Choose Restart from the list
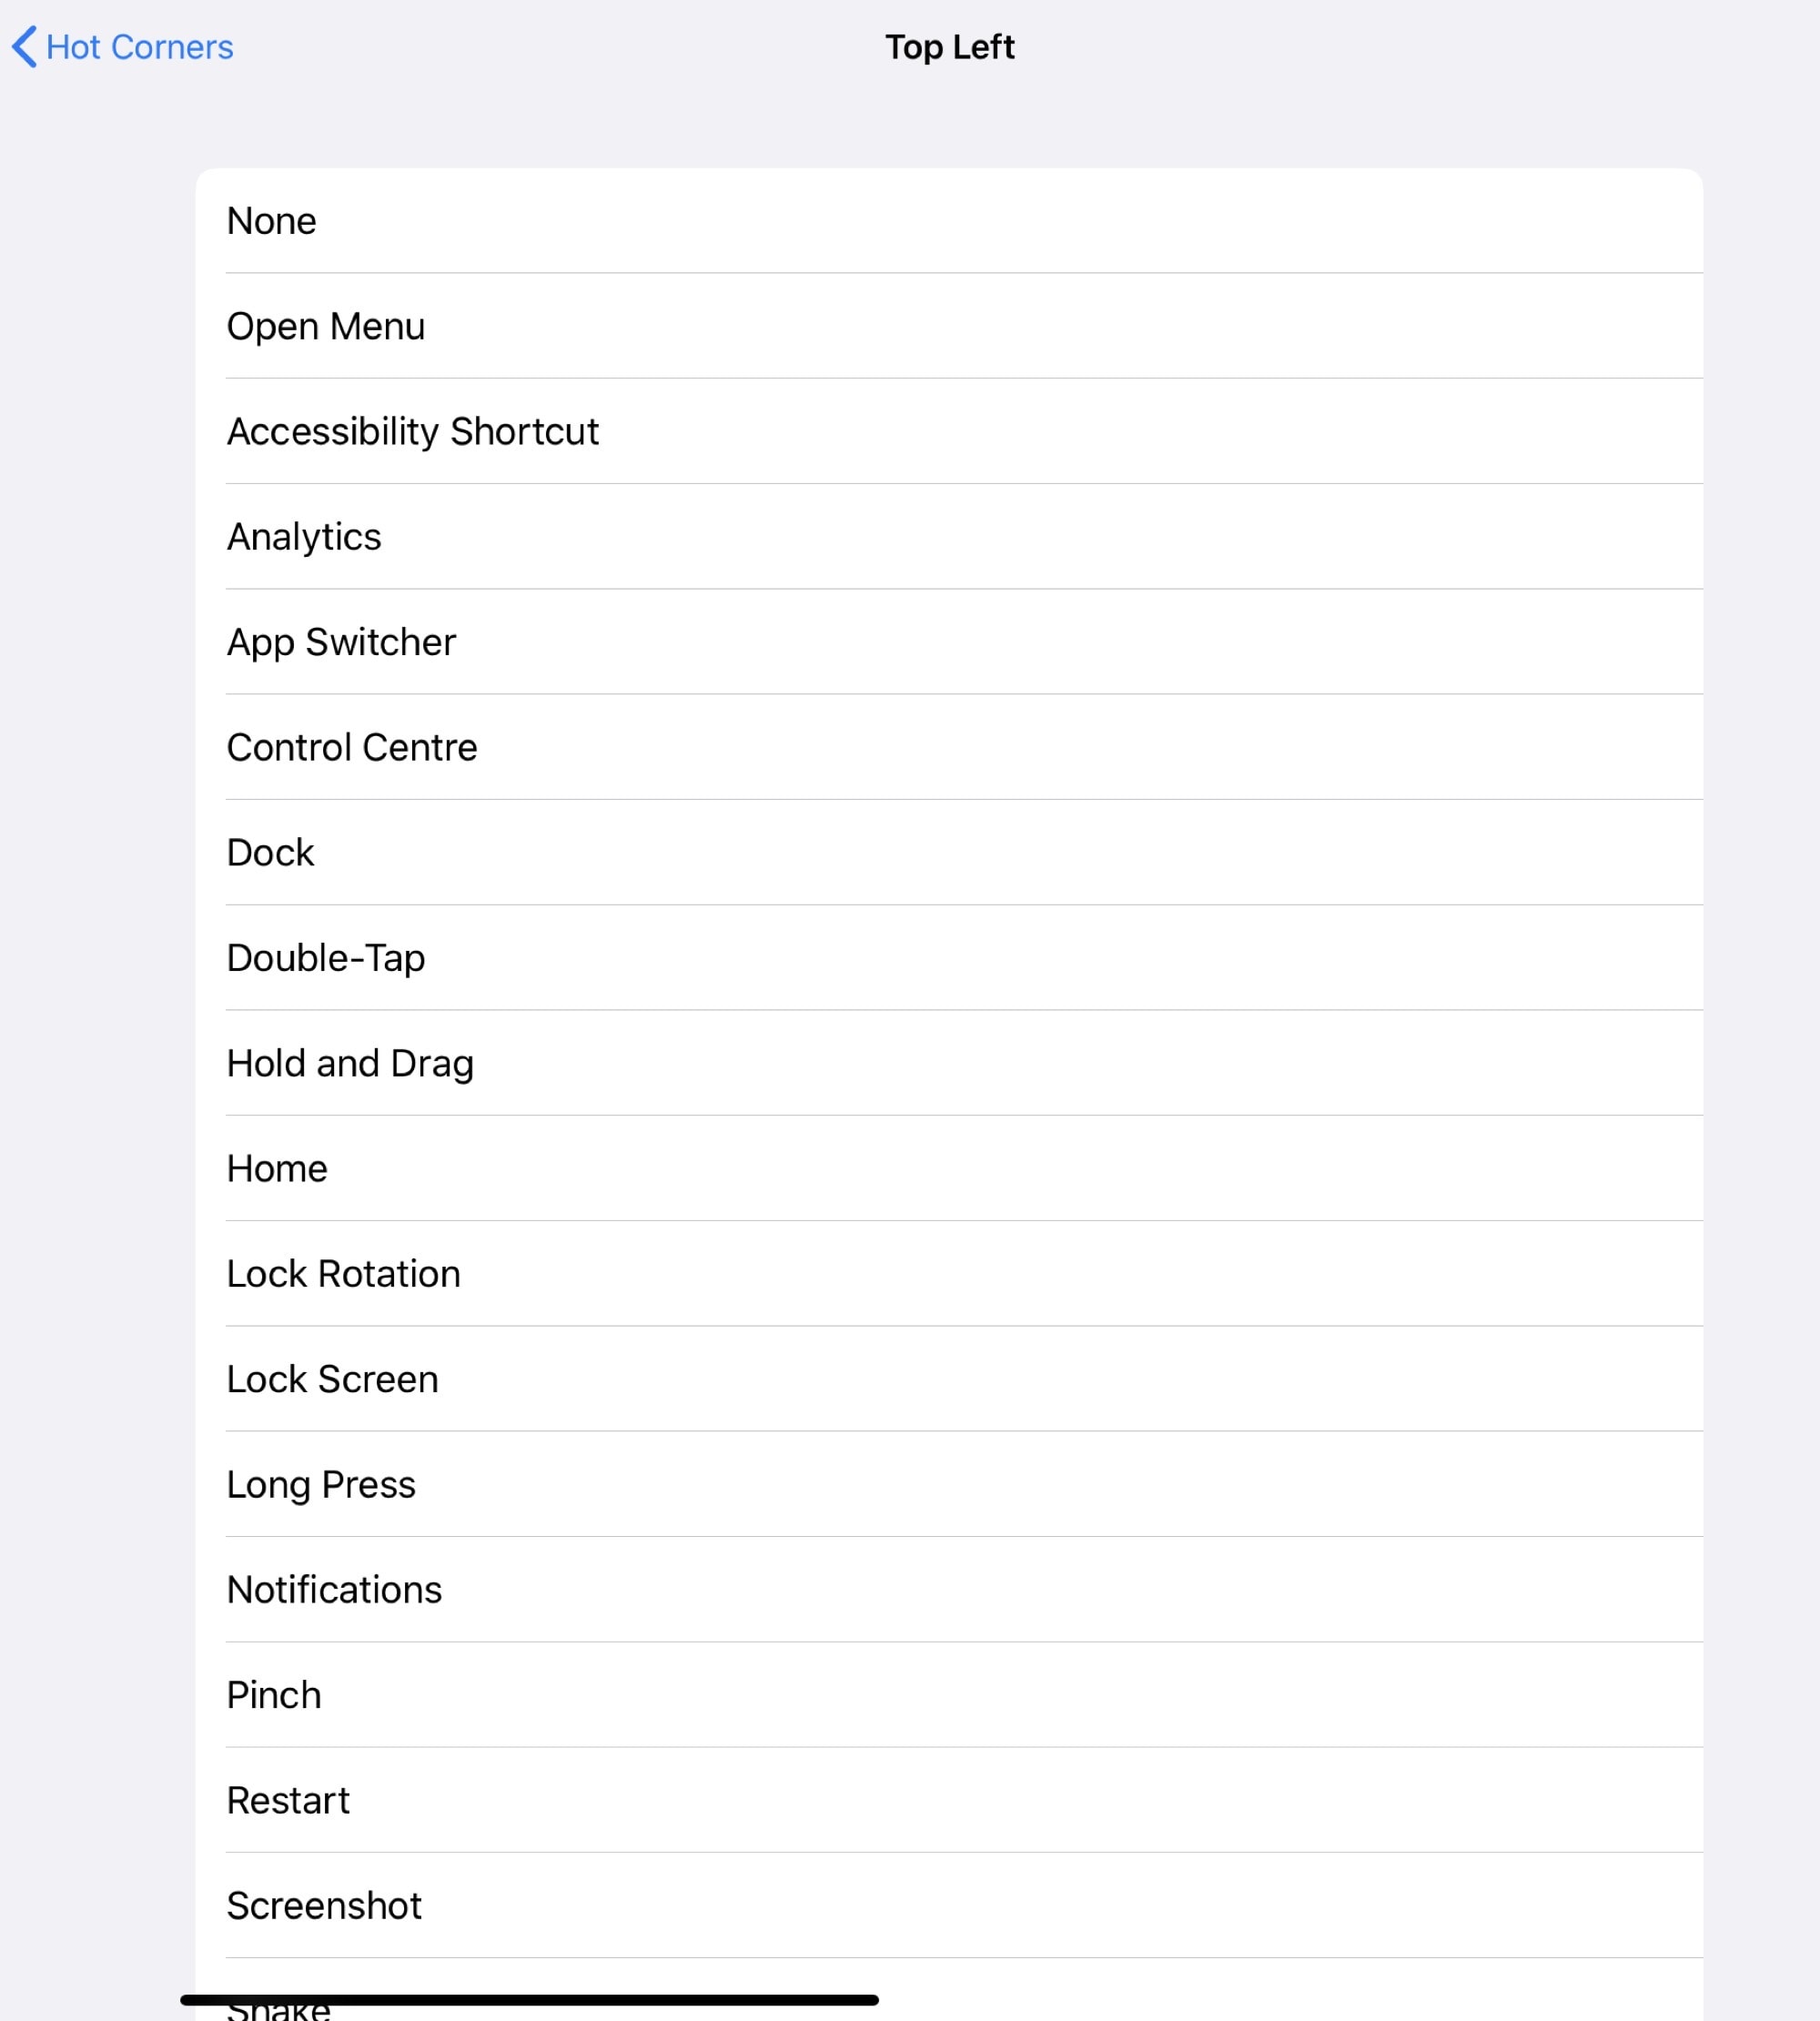 pos(288,1800)
